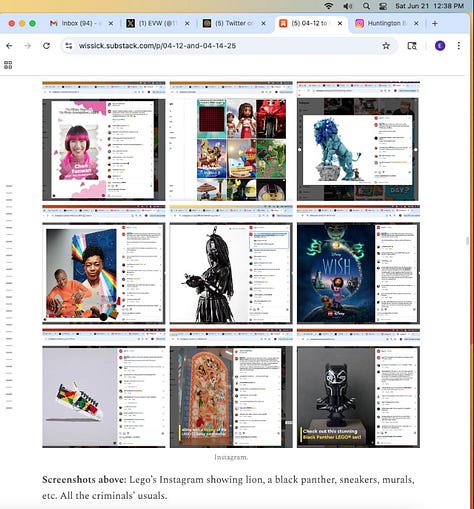Open the Disney Wish poster screenshot
The height and width of the screenshot is (509, 474).
[358, 264]
